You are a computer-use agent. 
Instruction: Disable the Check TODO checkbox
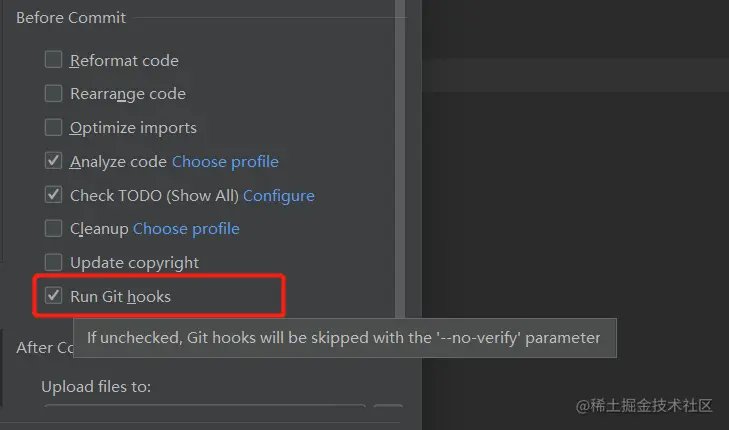pos(53,194)
